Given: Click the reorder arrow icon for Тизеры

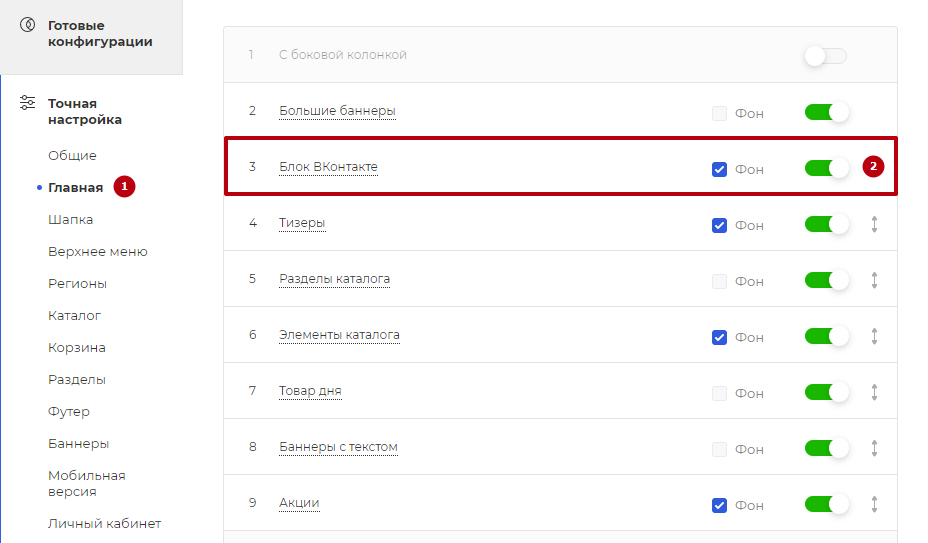Looking at the screenshot, I should (x=874, y=224).
